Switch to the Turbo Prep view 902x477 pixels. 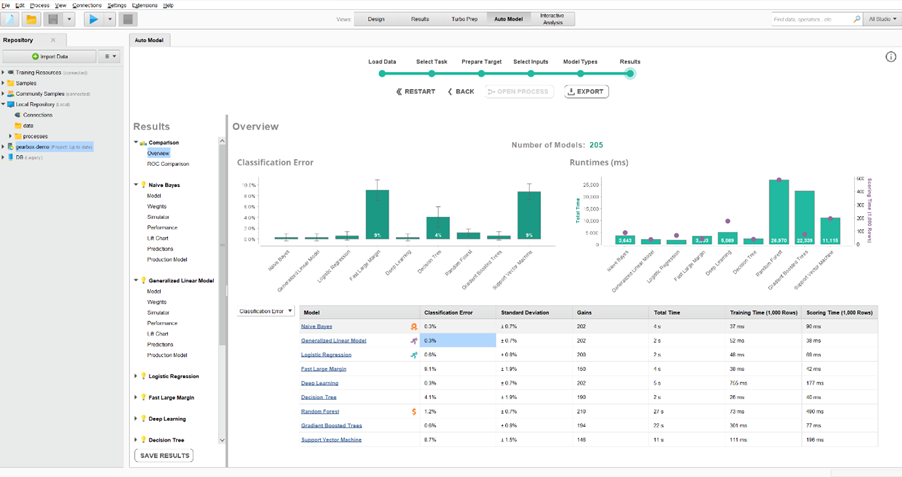click(x=464, y=19)
